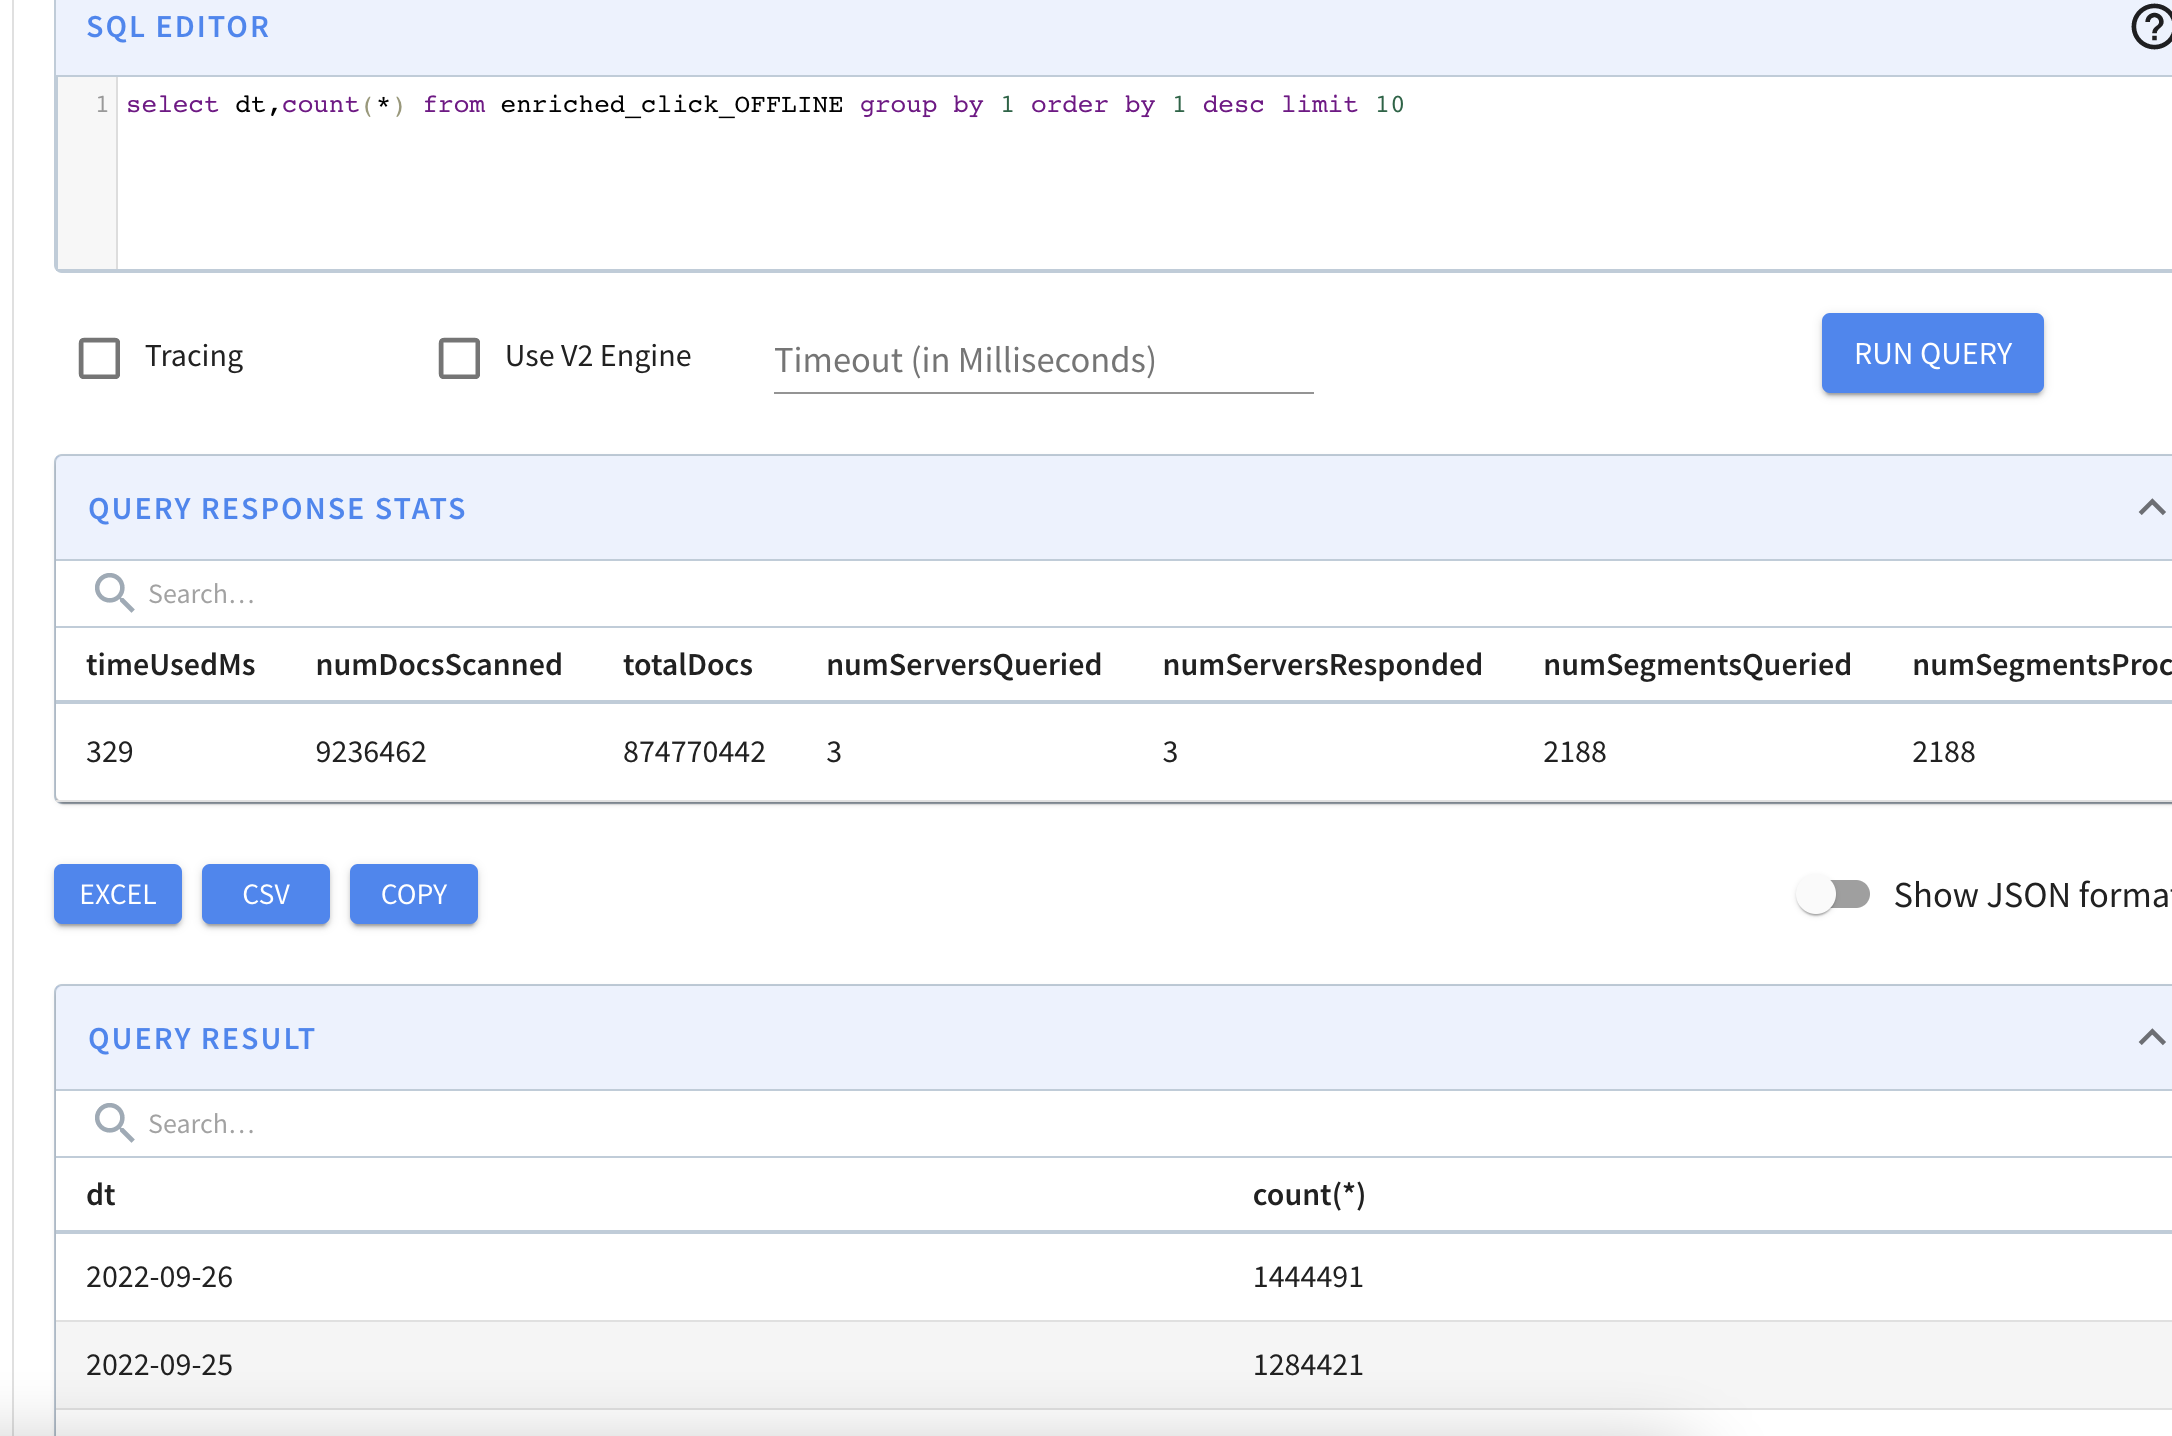Screen dimensions: 2172x1436
Task: Collapse the Query Result panel
Action: click(x=2150, y=1038)
